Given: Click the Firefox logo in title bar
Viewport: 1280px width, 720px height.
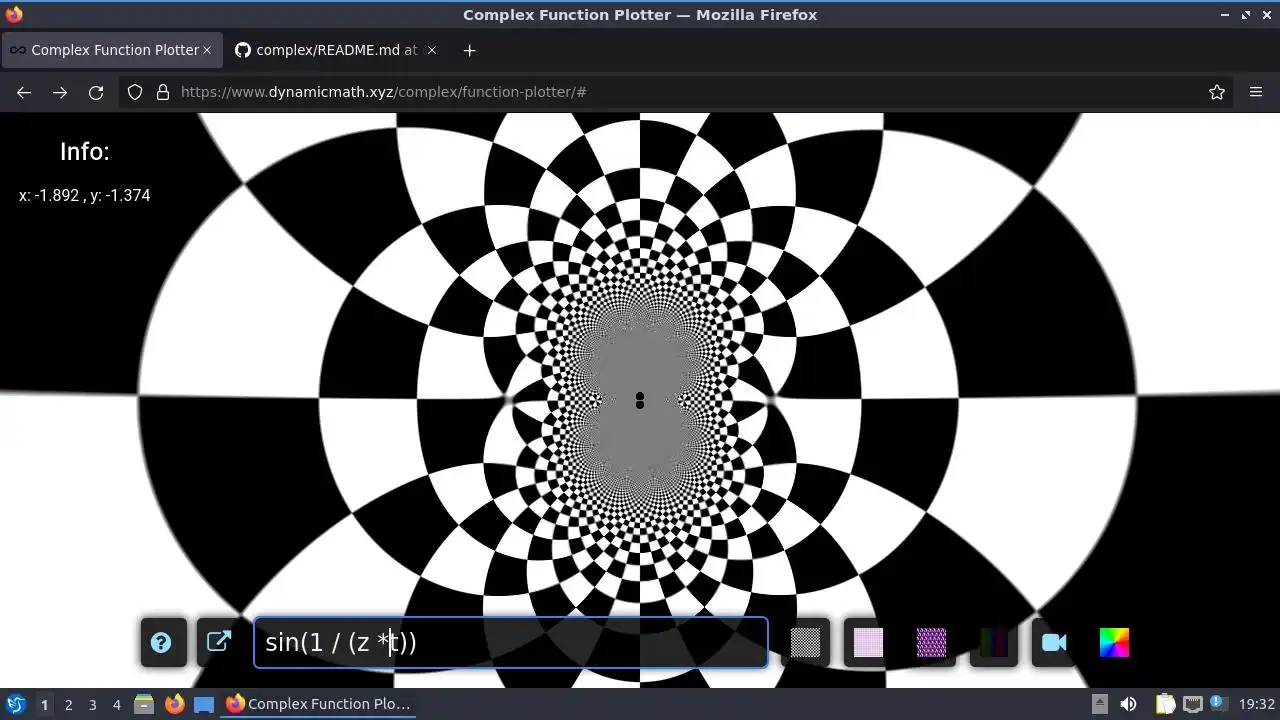Looking at the screenshot, I should click(x=14, y=14).
